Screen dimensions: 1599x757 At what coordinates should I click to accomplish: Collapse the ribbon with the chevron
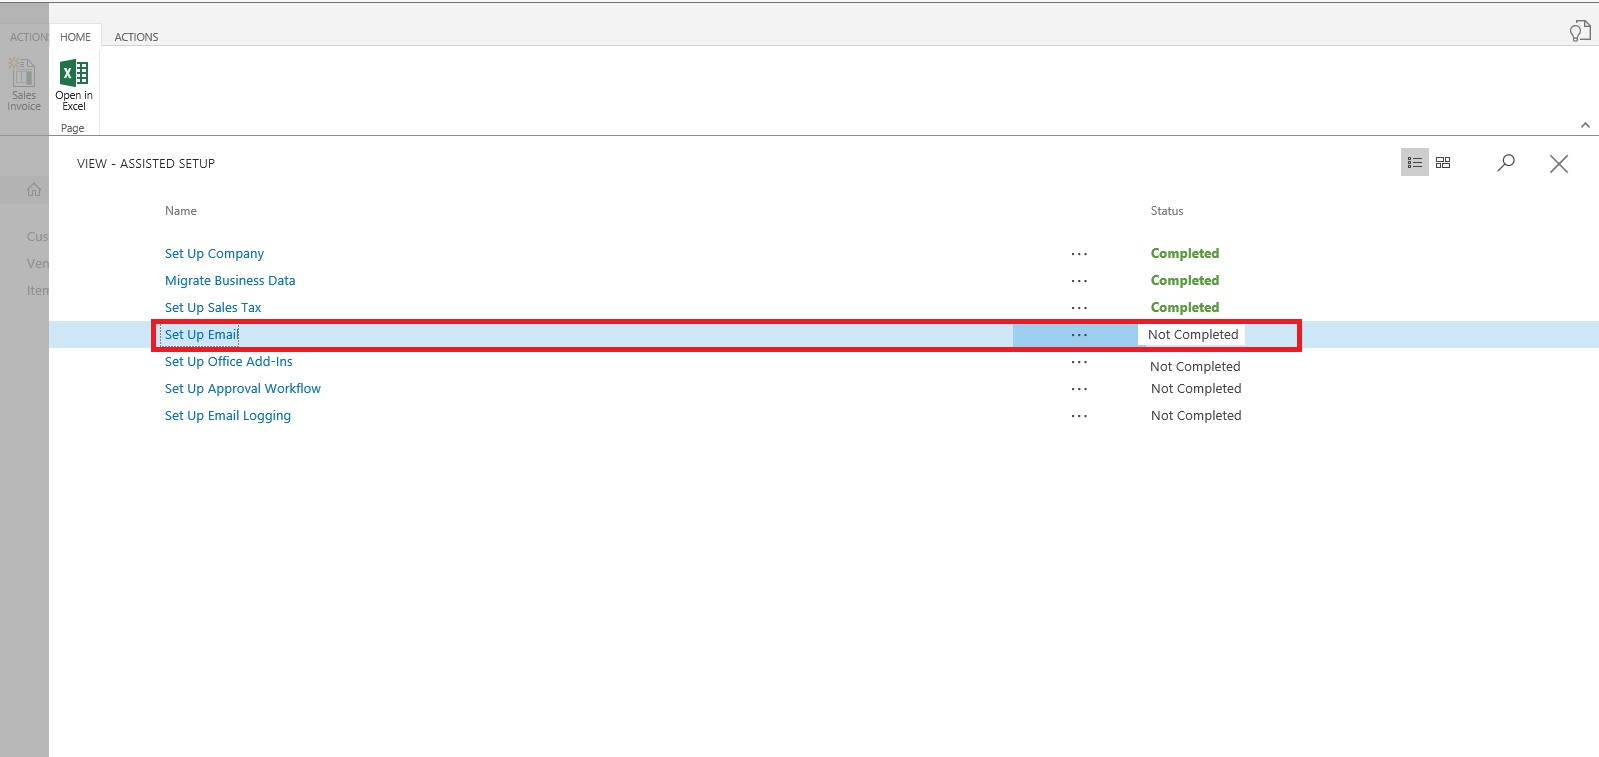1585,125
